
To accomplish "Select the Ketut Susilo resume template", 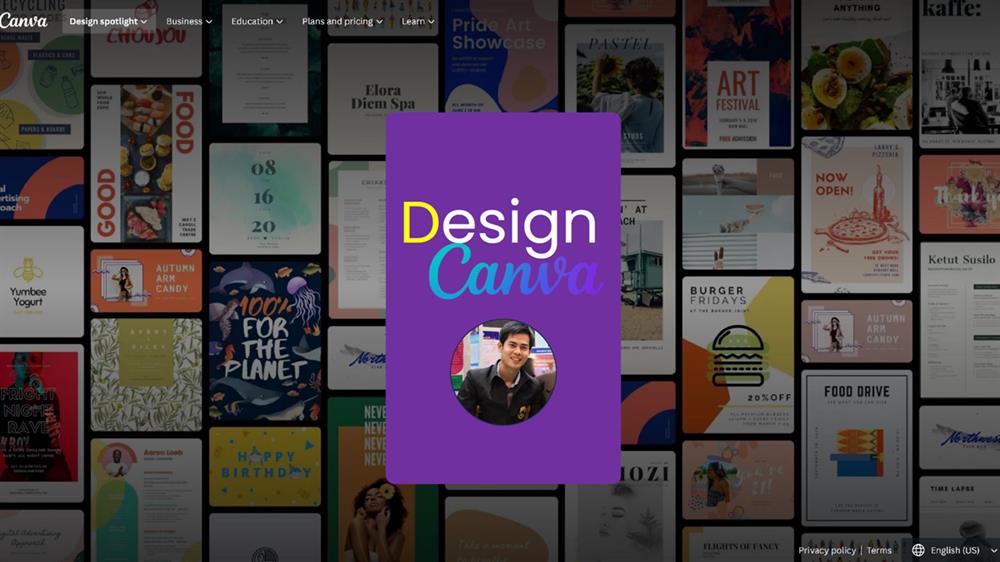I will coord(960,320).
